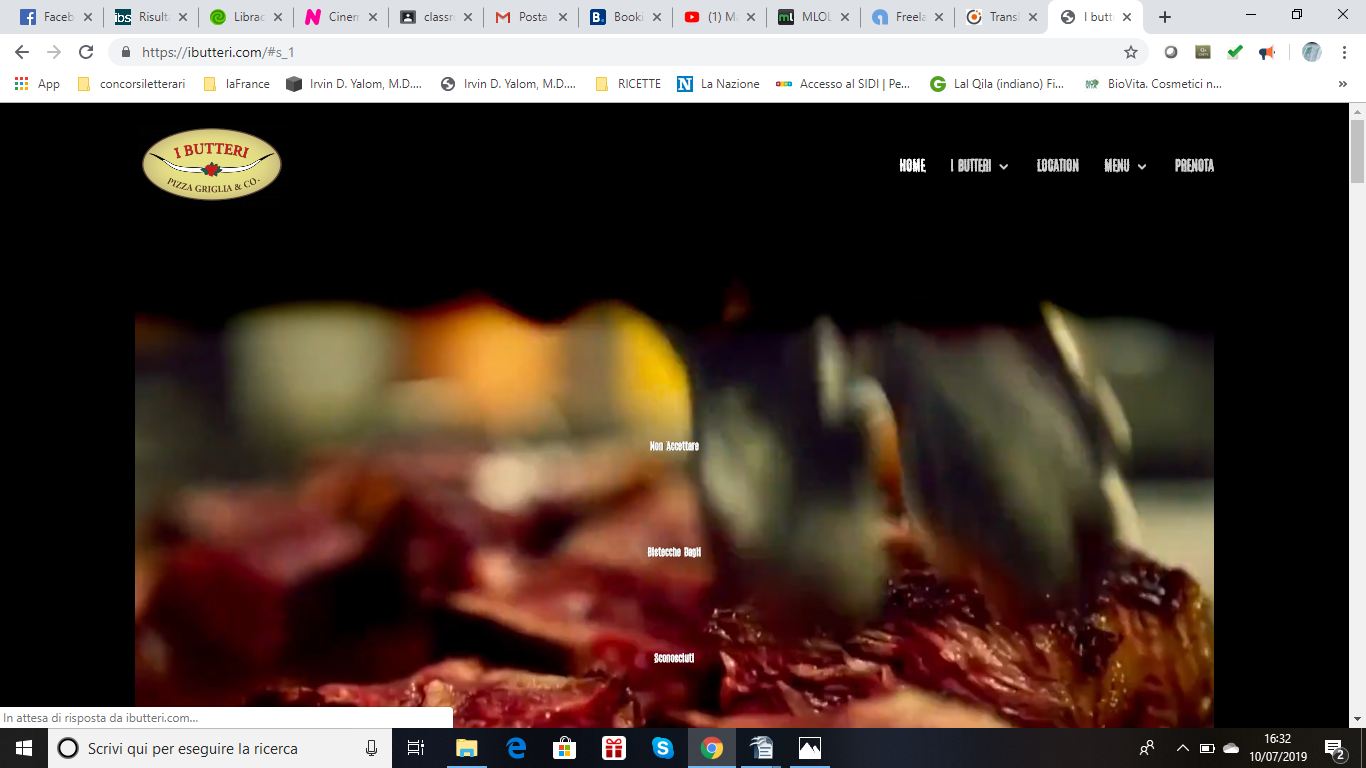This screenshot has height=768, width=1366.
Task: Open the Apps shortcut in bookmarks bar
Action: [x=37, y=84]
